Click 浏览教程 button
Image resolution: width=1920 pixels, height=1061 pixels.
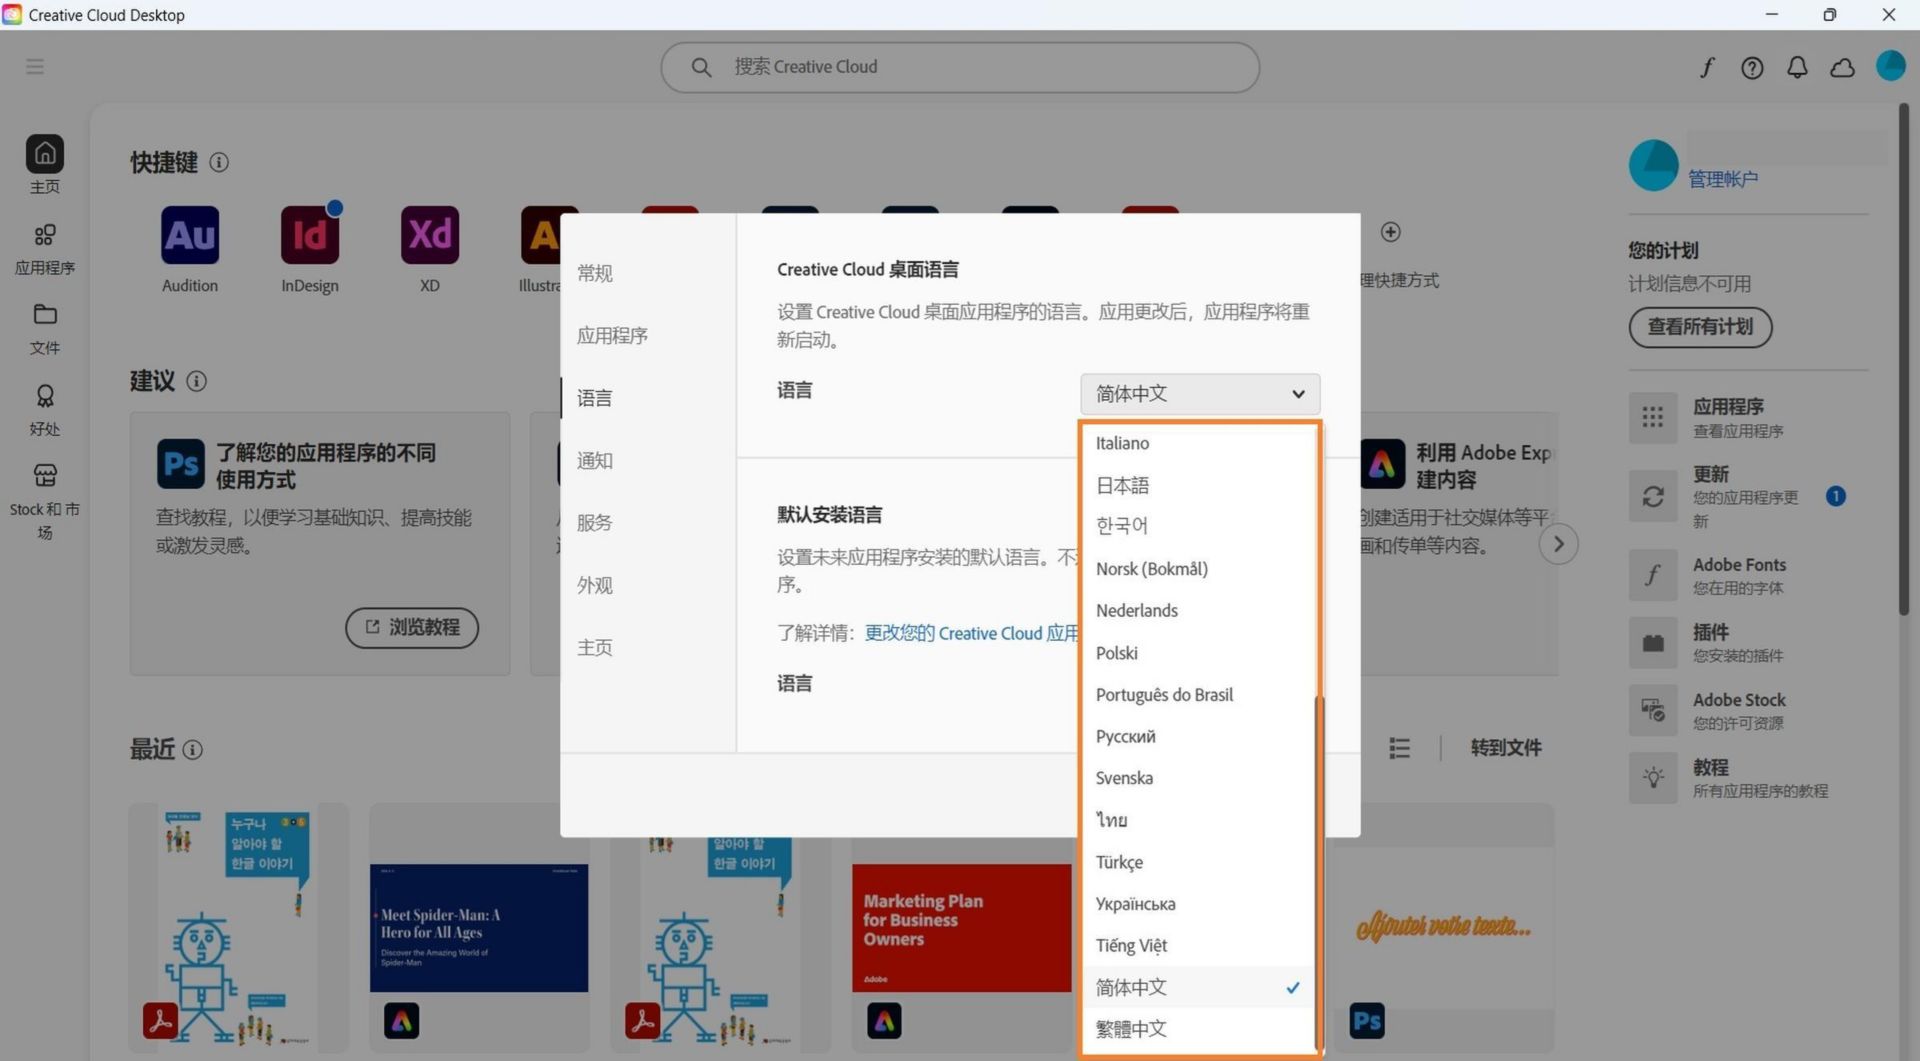pos(412,627)
